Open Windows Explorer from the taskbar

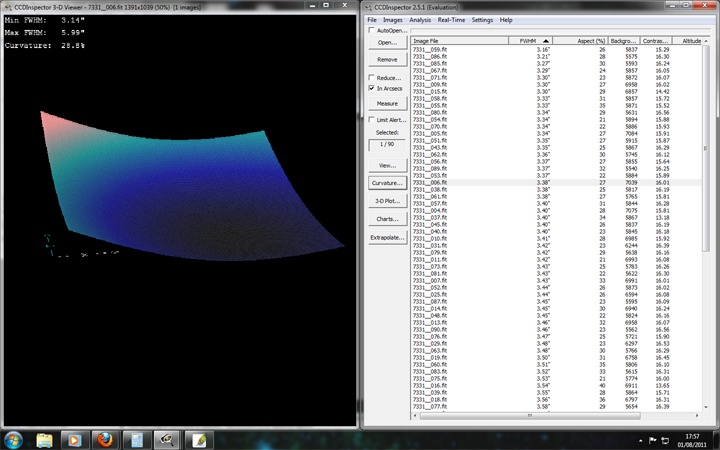pyautogui.click(x=45, y=440)
